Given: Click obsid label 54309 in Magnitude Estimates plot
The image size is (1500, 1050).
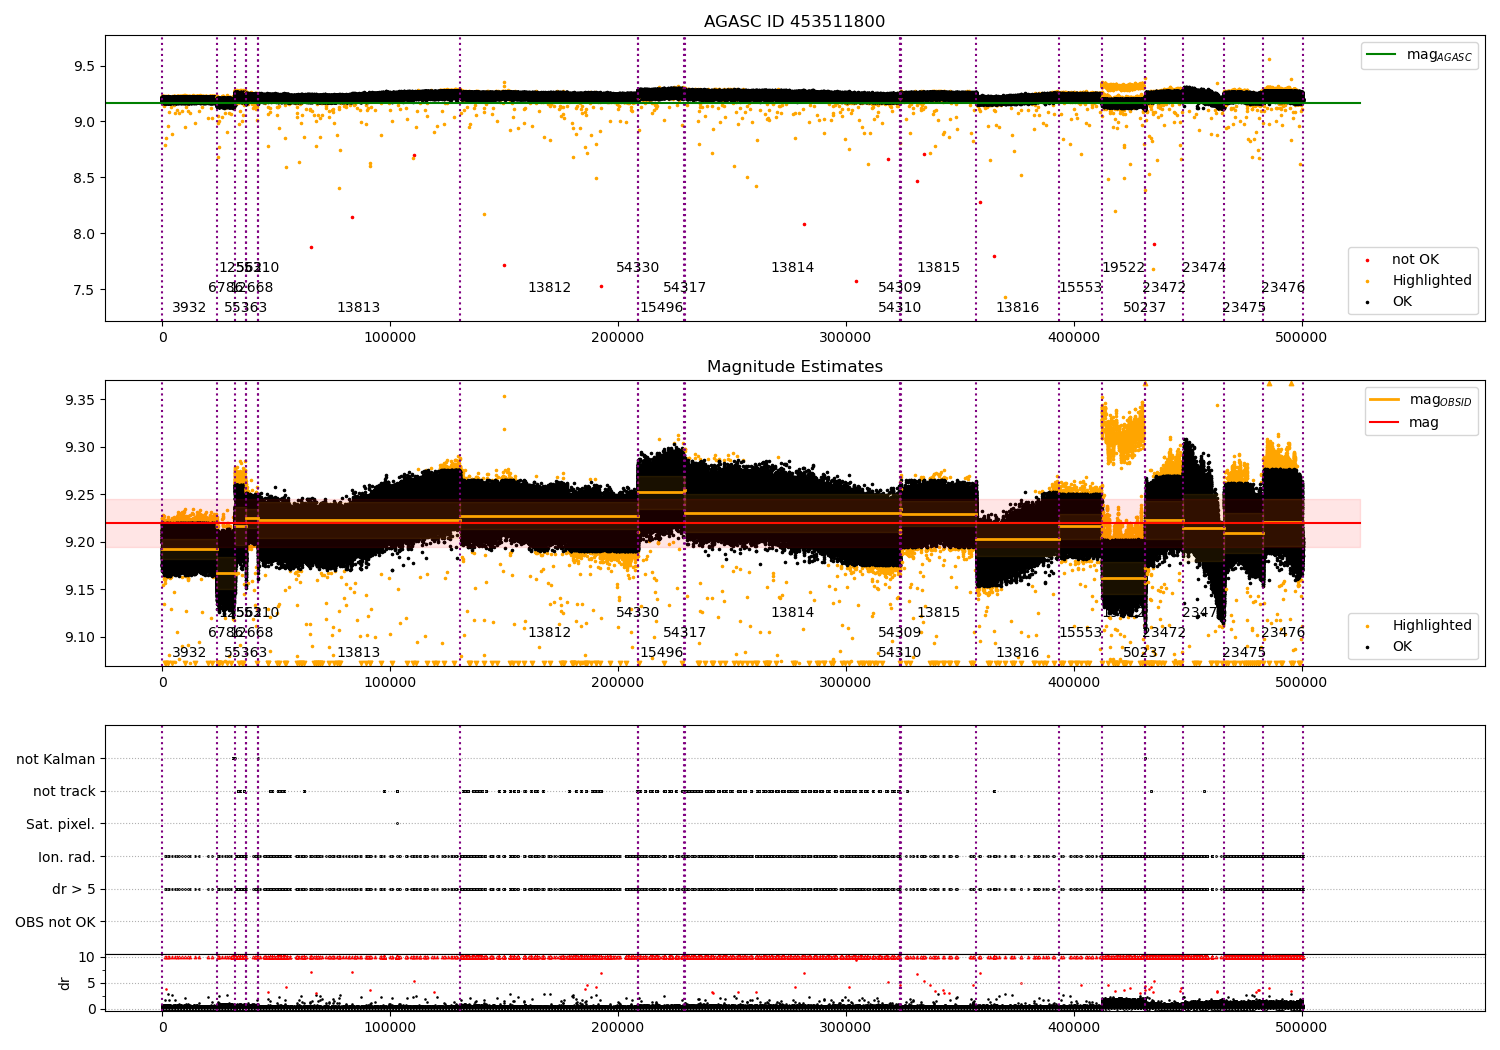Looking at the screenshot, I should pyautogui.click(x=899, y=633).
